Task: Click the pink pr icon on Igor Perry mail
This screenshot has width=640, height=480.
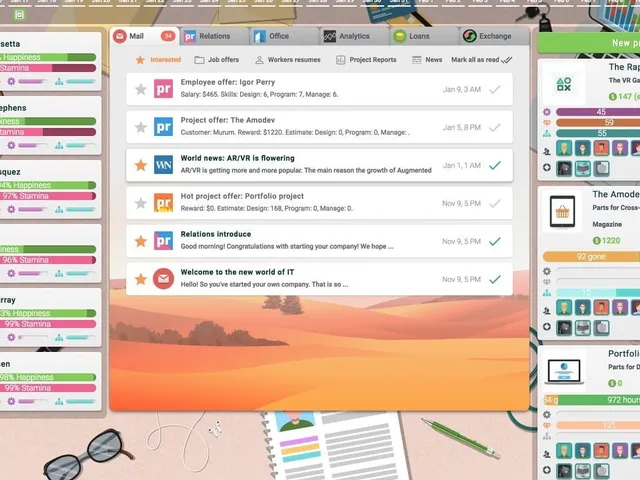Action: point(163,89)
